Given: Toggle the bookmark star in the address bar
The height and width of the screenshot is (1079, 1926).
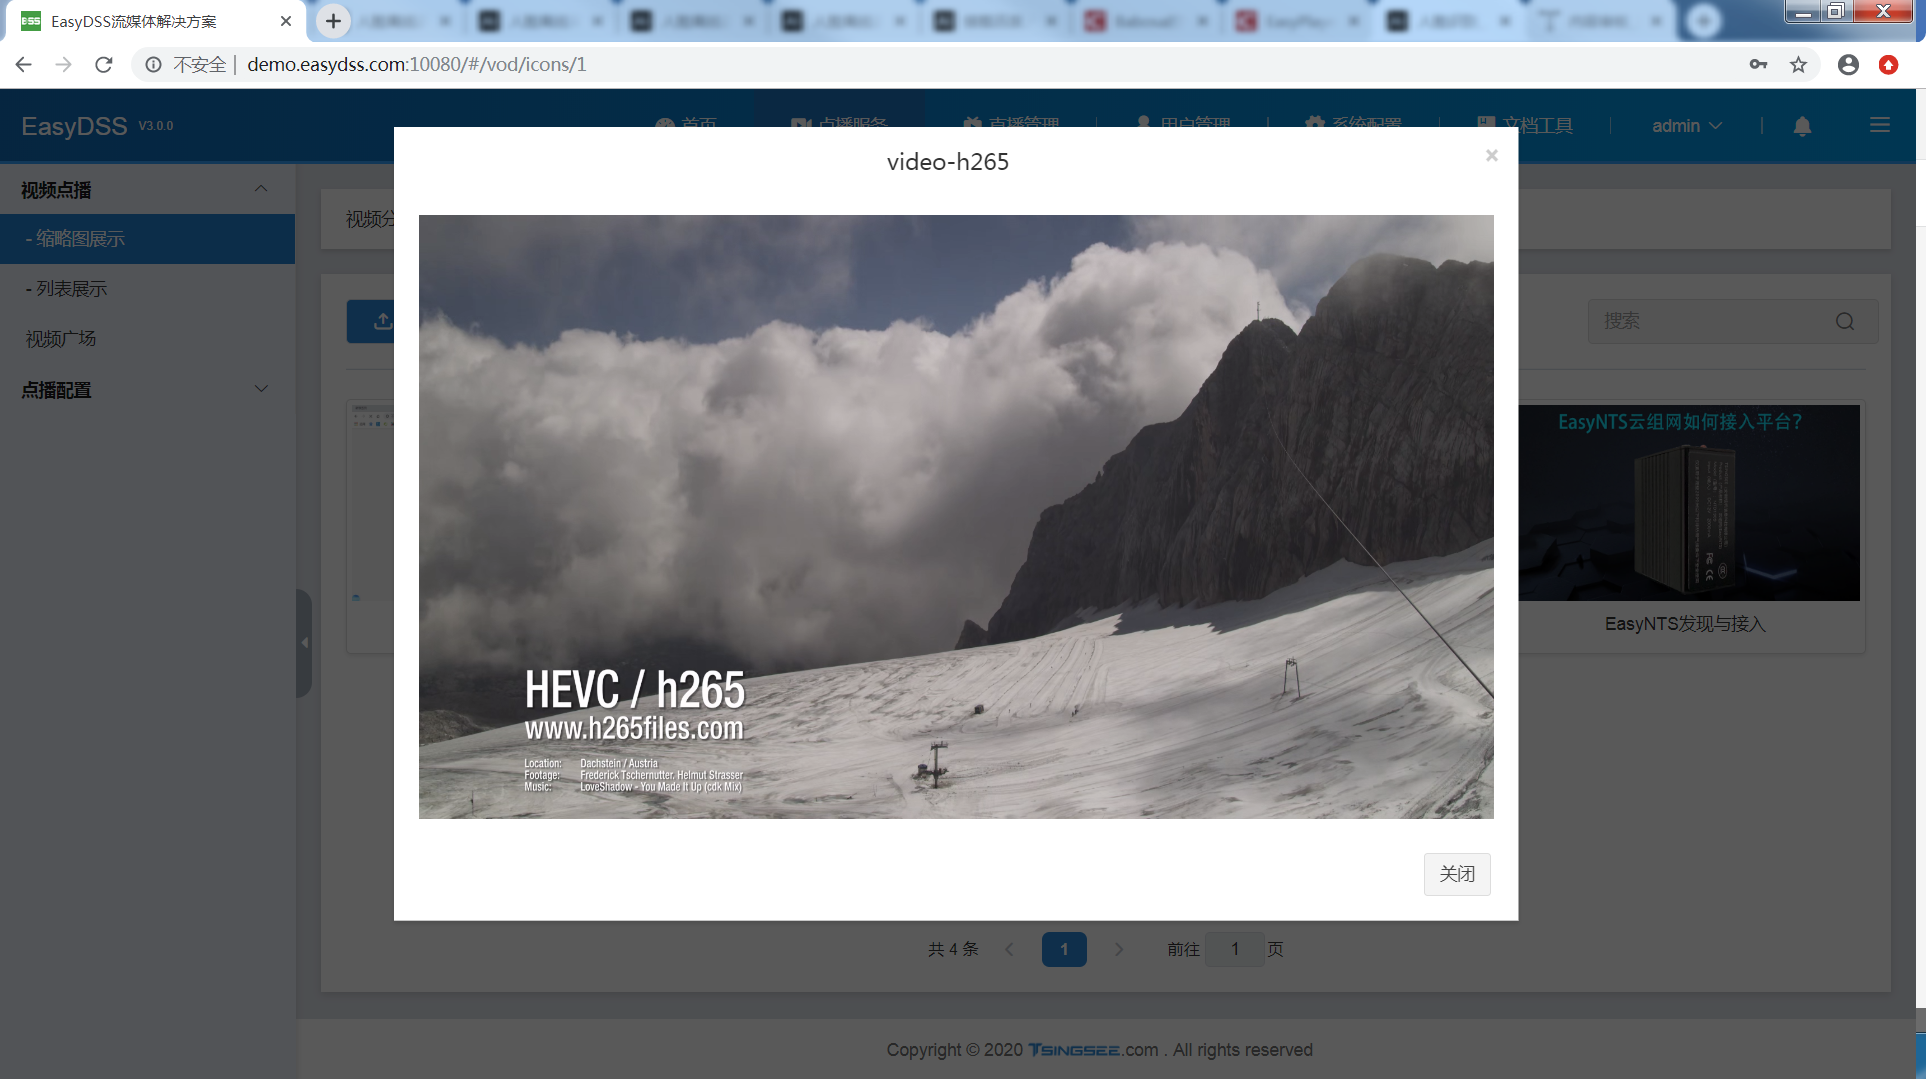Looking at the screenshot, I should pos(1799,64).
